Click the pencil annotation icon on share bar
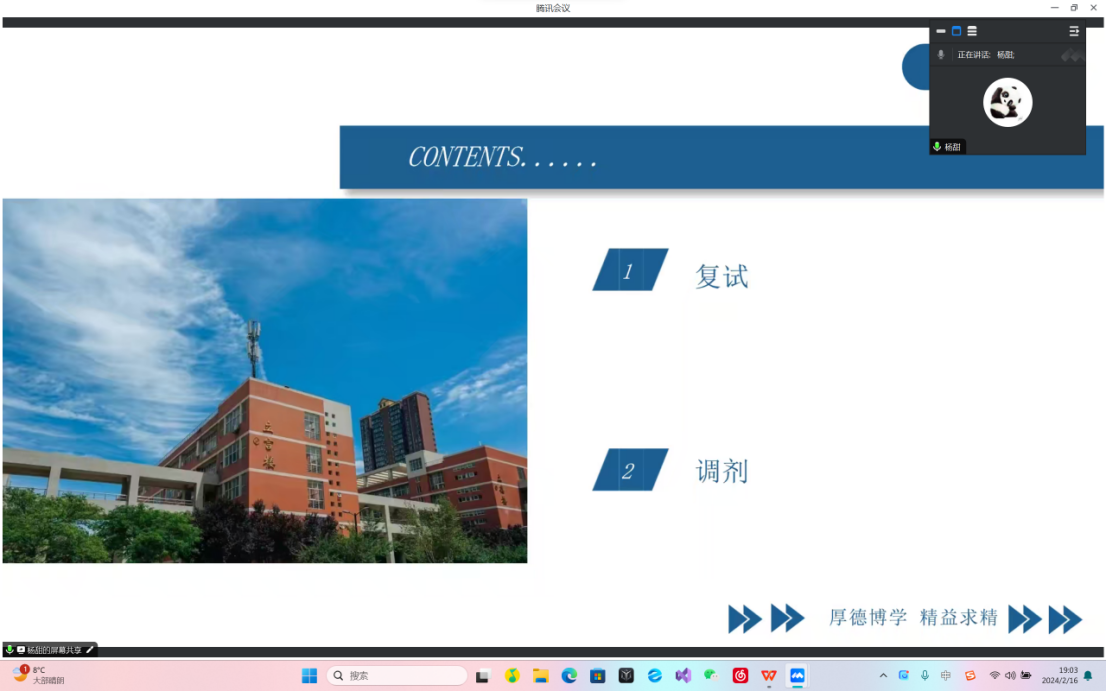Image resolution: width=1106 pixels, height=692 pixels. tap(89, 650)
